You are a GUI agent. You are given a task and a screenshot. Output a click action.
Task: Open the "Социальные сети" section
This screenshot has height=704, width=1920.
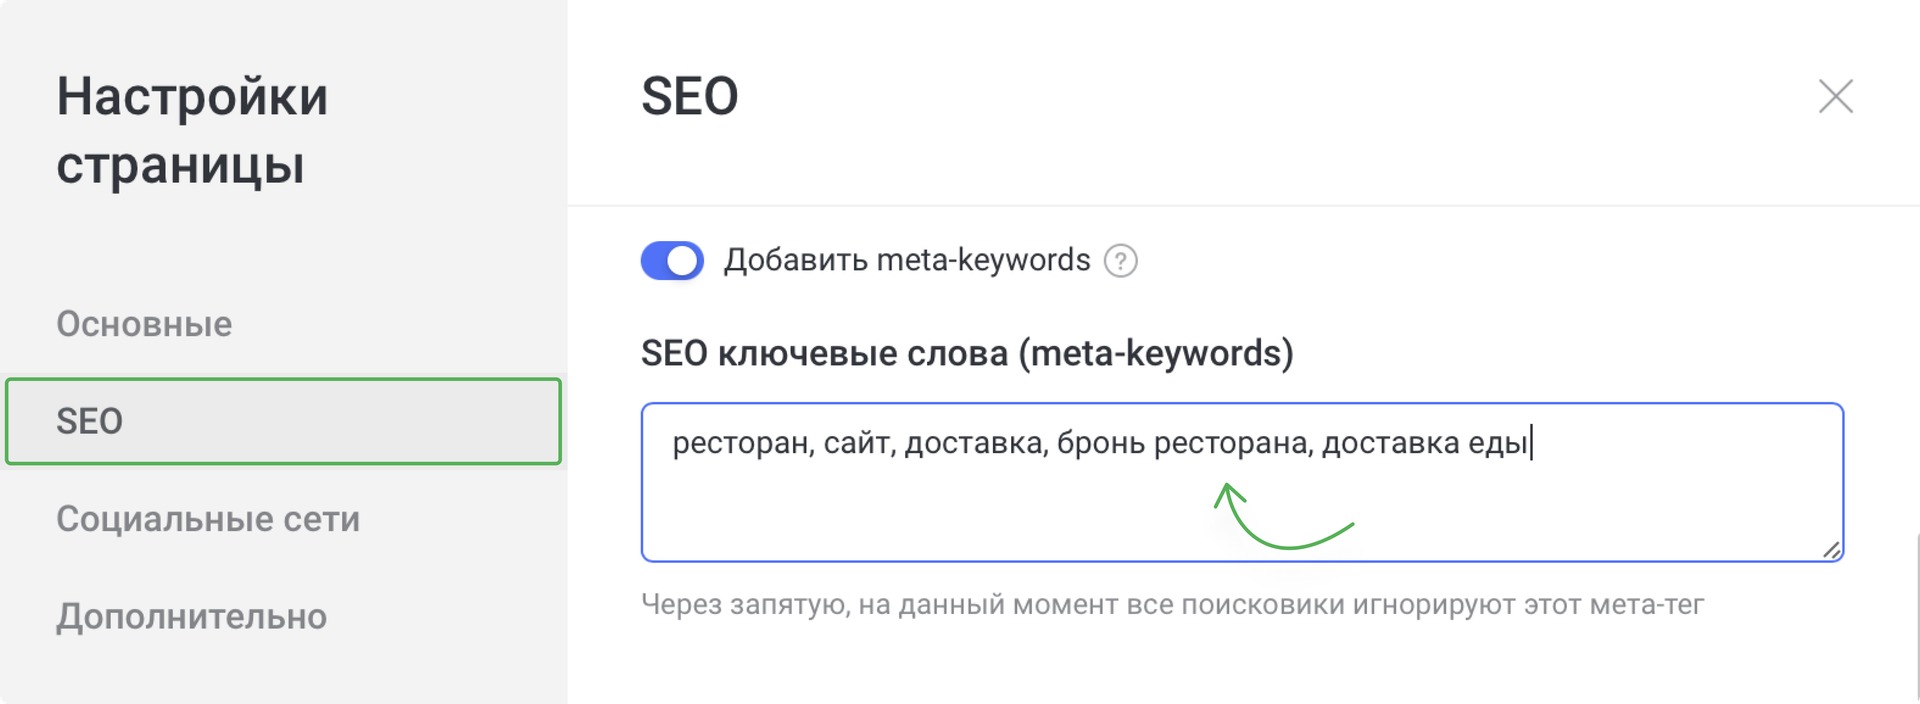click(208, 519)
